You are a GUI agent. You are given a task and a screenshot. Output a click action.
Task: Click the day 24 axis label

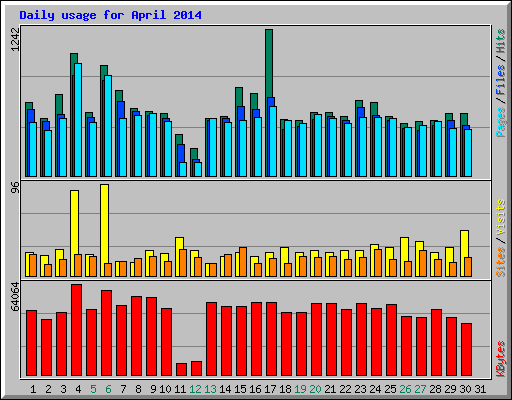(375, 389)
